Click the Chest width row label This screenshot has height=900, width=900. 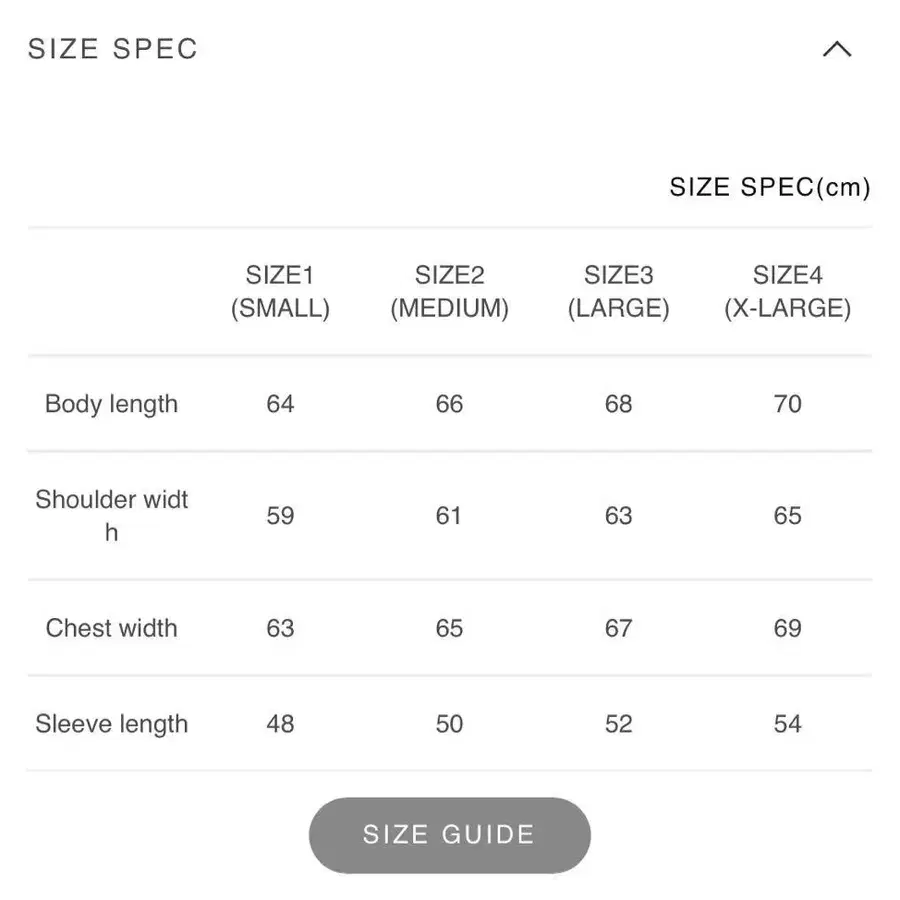point(111,628)
